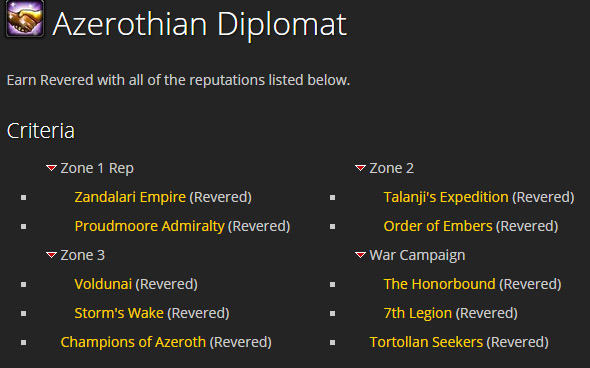The image size is (590, 368).
Task: Open the Tortollan Seekers link
Action: (426, 342)
